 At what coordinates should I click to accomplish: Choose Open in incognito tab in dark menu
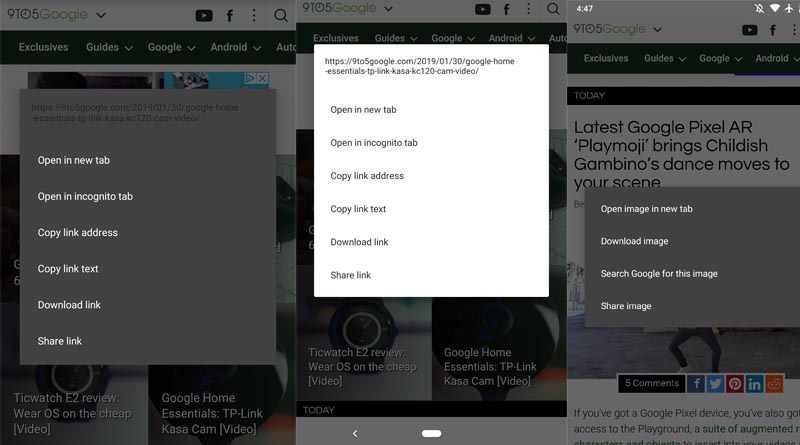point(85,196)
